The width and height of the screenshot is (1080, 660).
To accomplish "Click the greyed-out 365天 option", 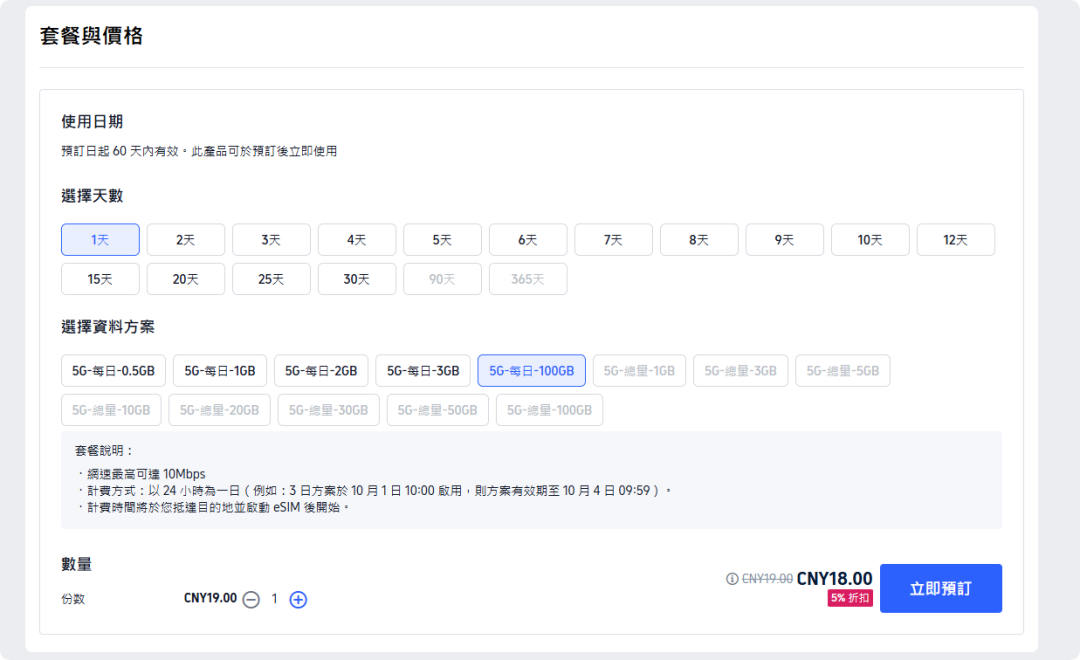I will point(528,279).
